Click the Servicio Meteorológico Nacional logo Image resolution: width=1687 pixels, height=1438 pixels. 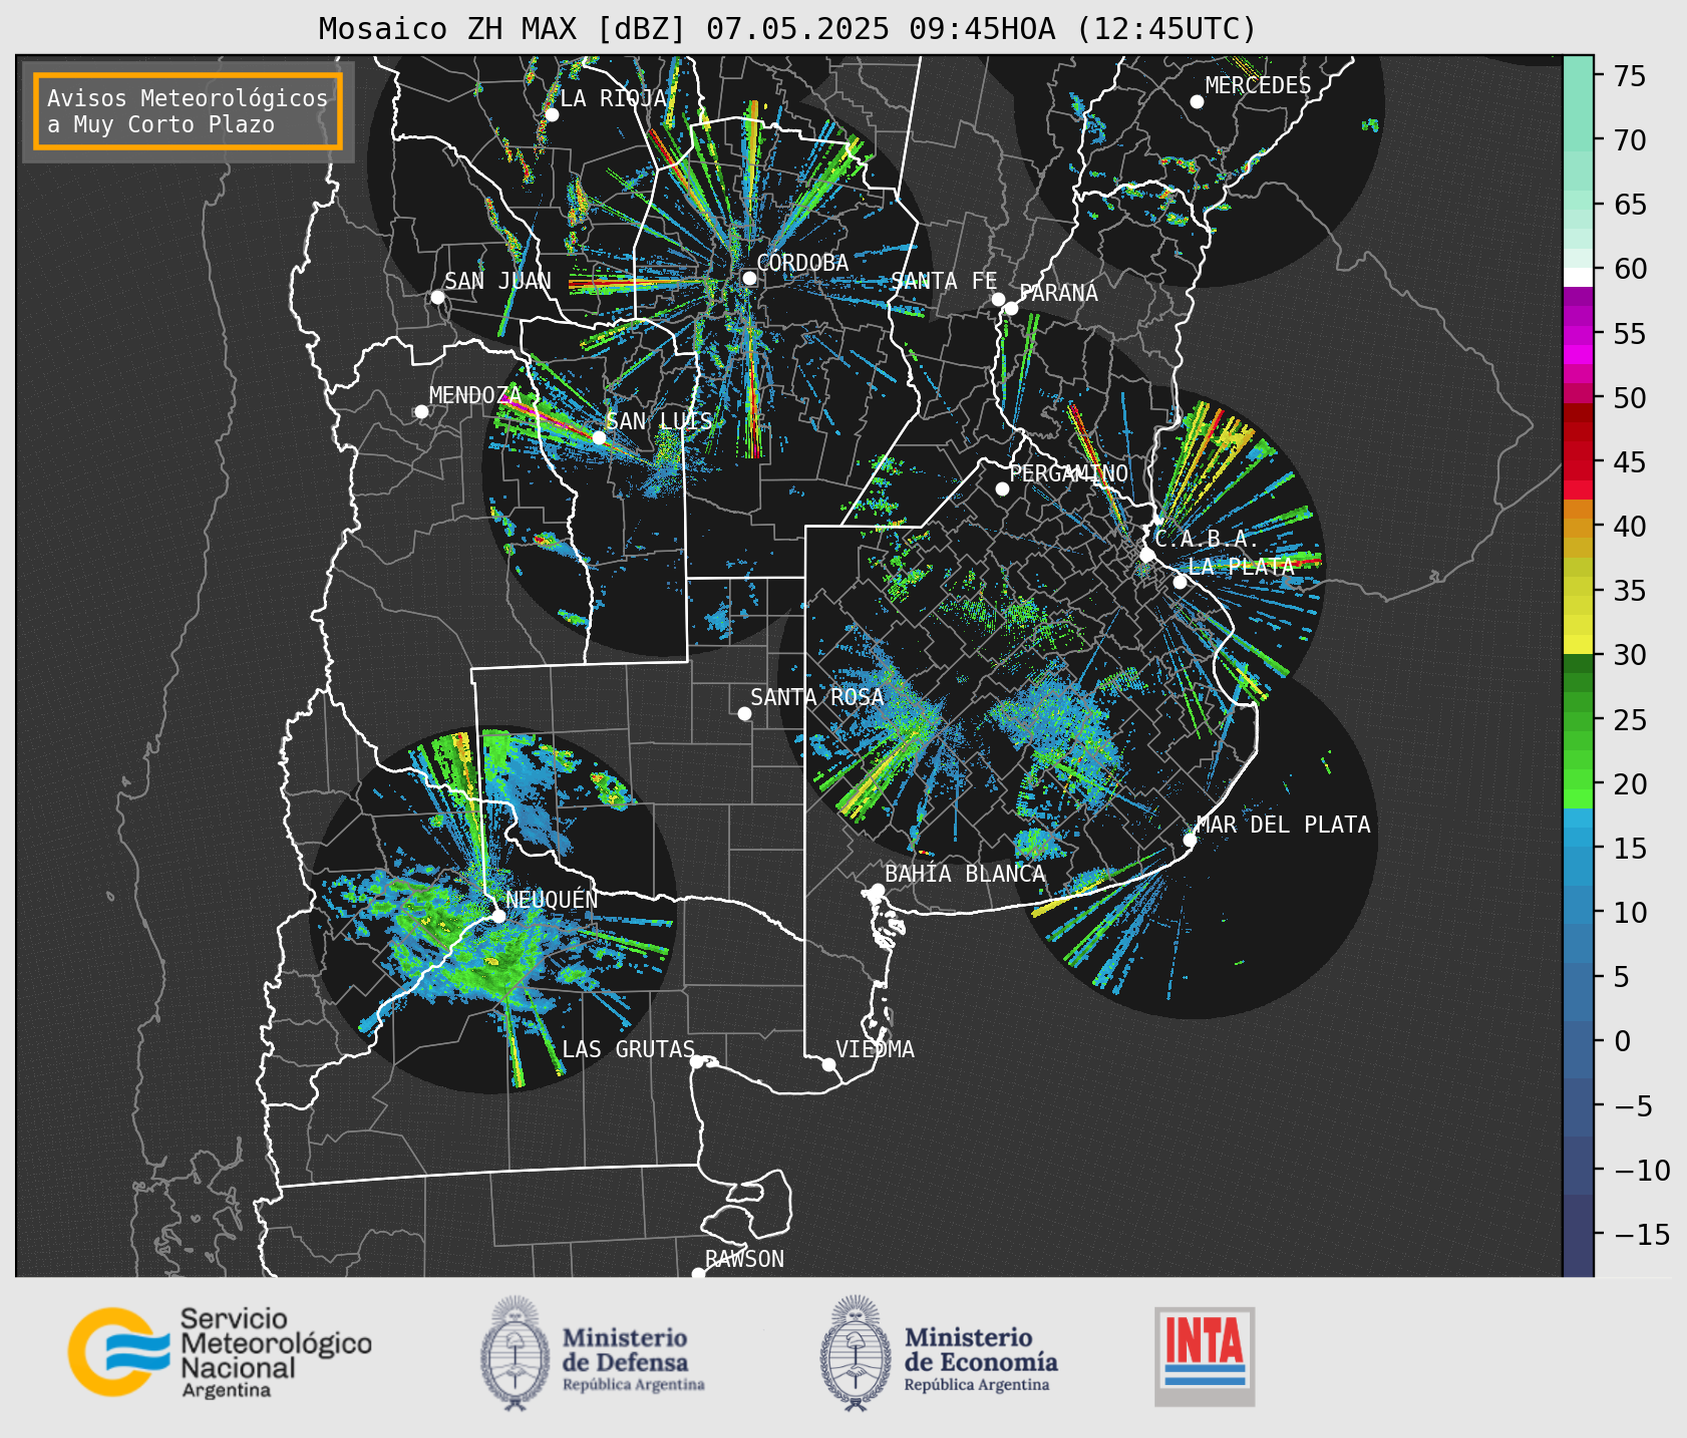(x=219, y=1352)
